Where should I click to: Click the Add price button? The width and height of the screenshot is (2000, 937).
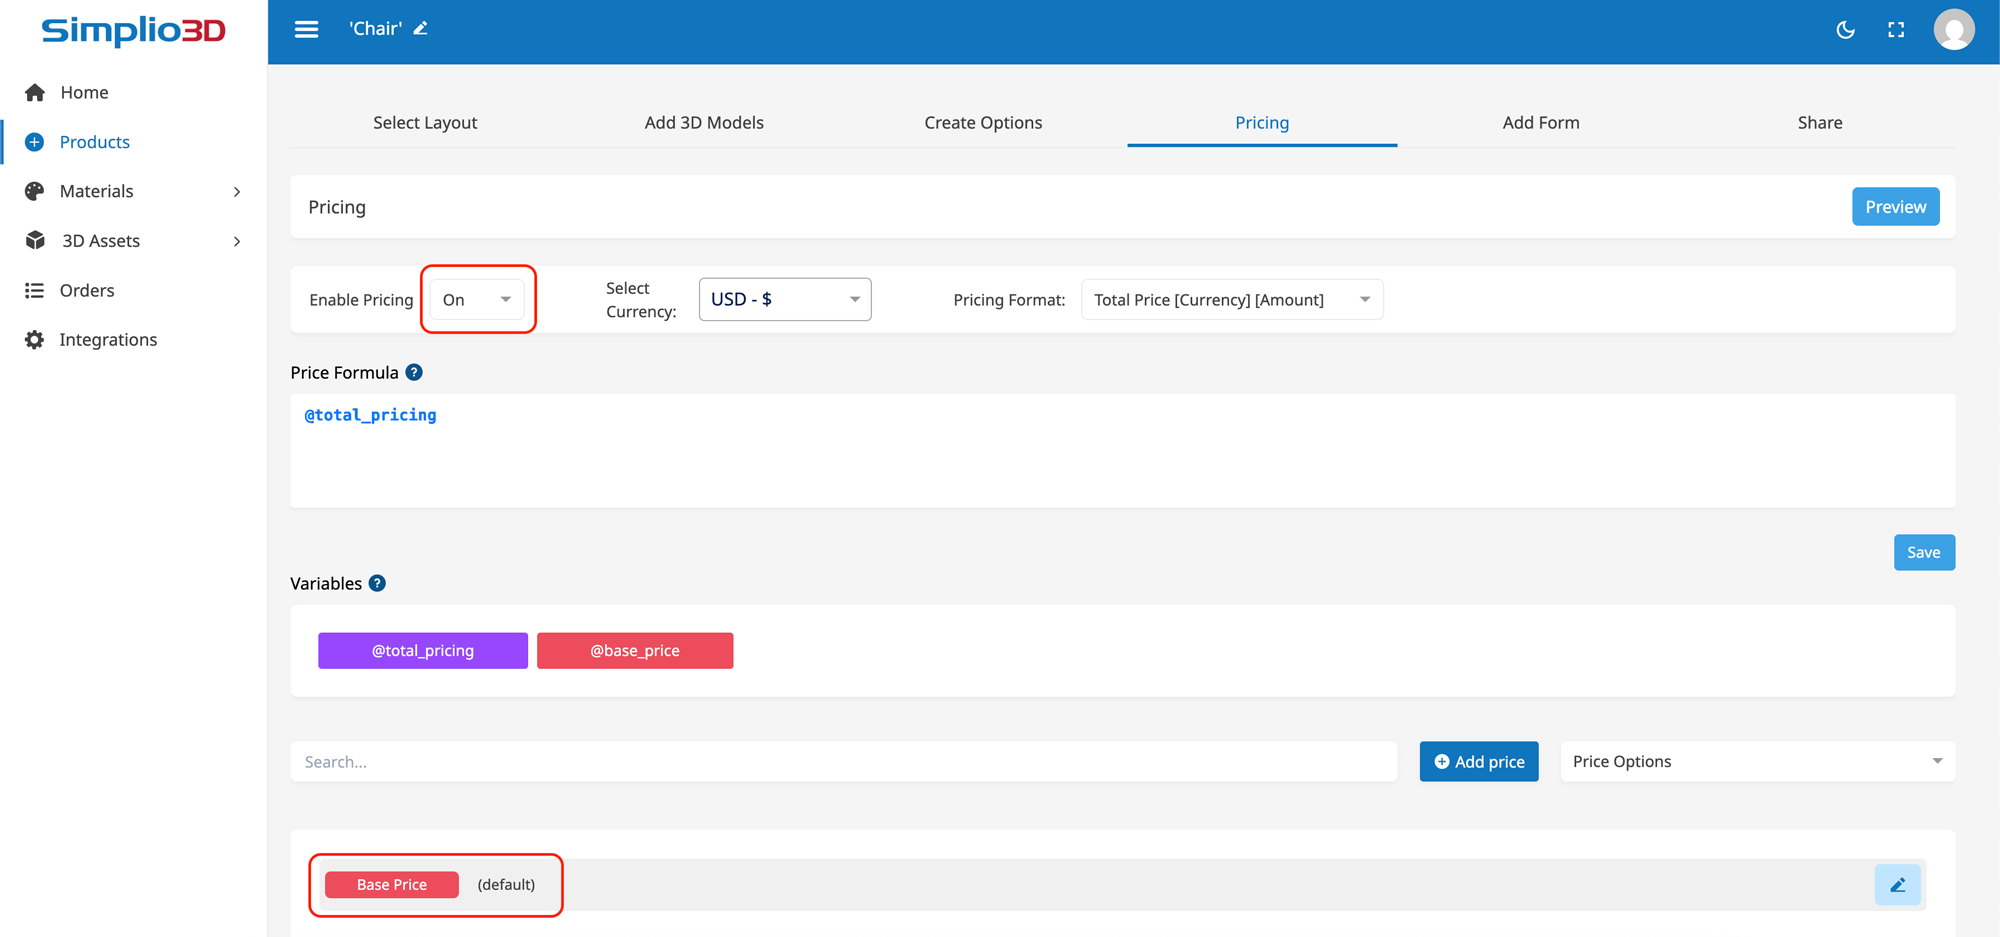[1478, 762]
